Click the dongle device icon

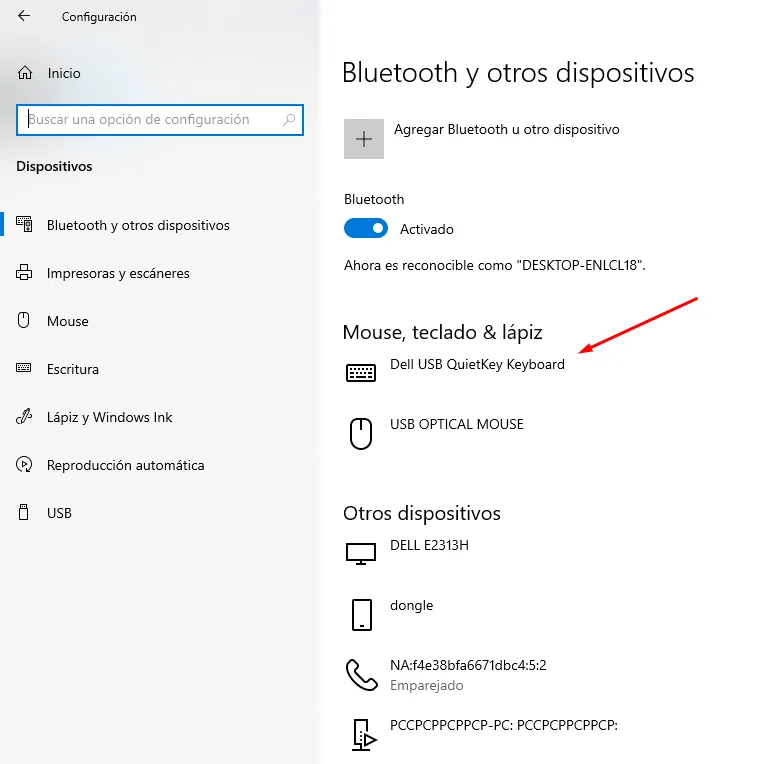point(361,614)
